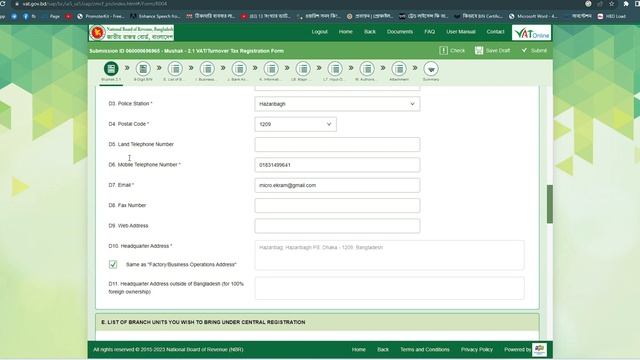Screen dimensions: 640x360
Task: Click the Mobile Telephone Number field
Action: (337, 165)
